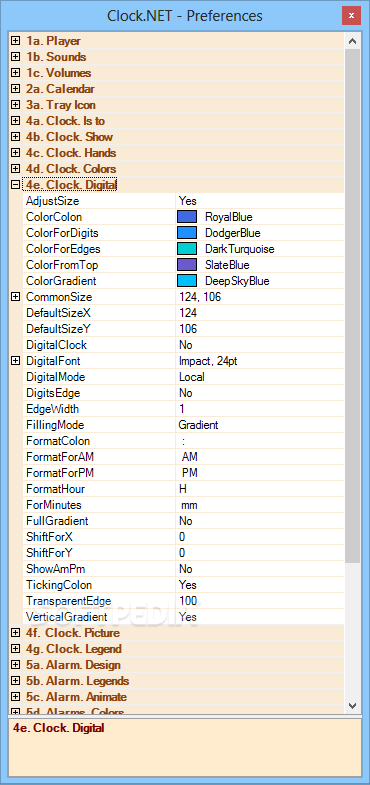Select the ColorForDigits property name

tap(62, 233)
